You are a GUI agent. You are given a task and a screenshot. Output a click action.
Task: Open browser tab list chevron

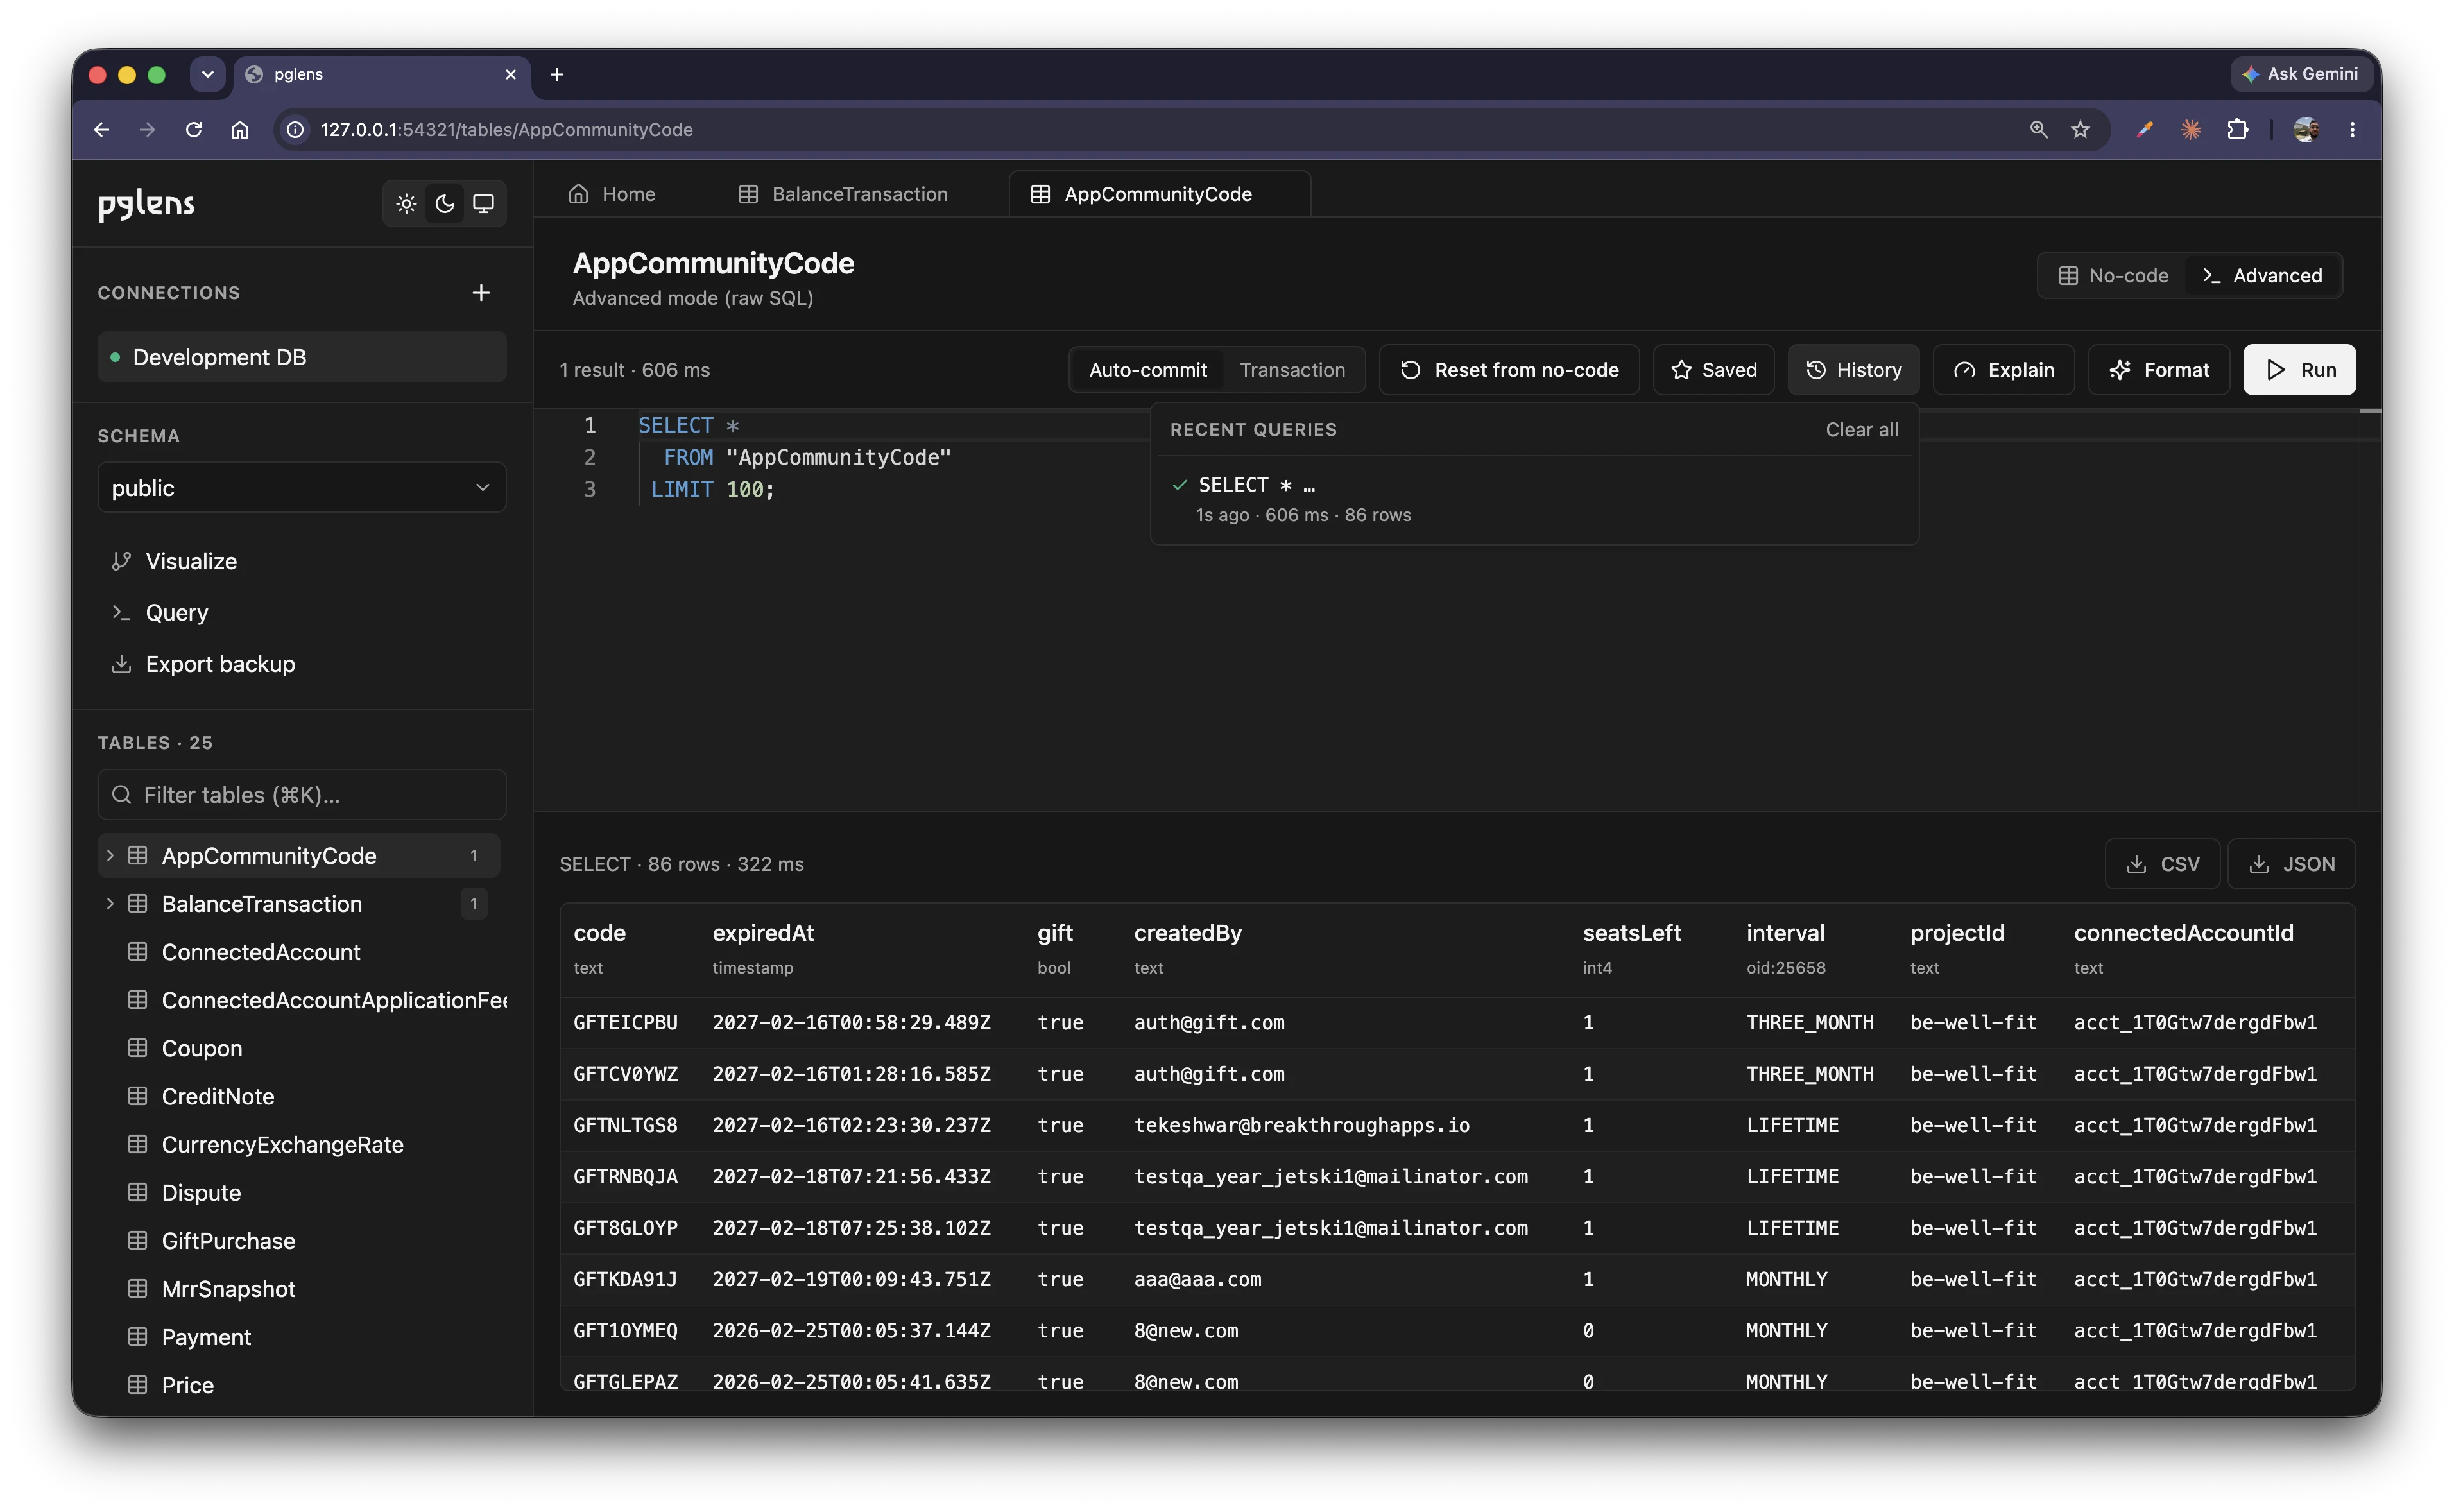pyautogui.click(x=208, y=74)
